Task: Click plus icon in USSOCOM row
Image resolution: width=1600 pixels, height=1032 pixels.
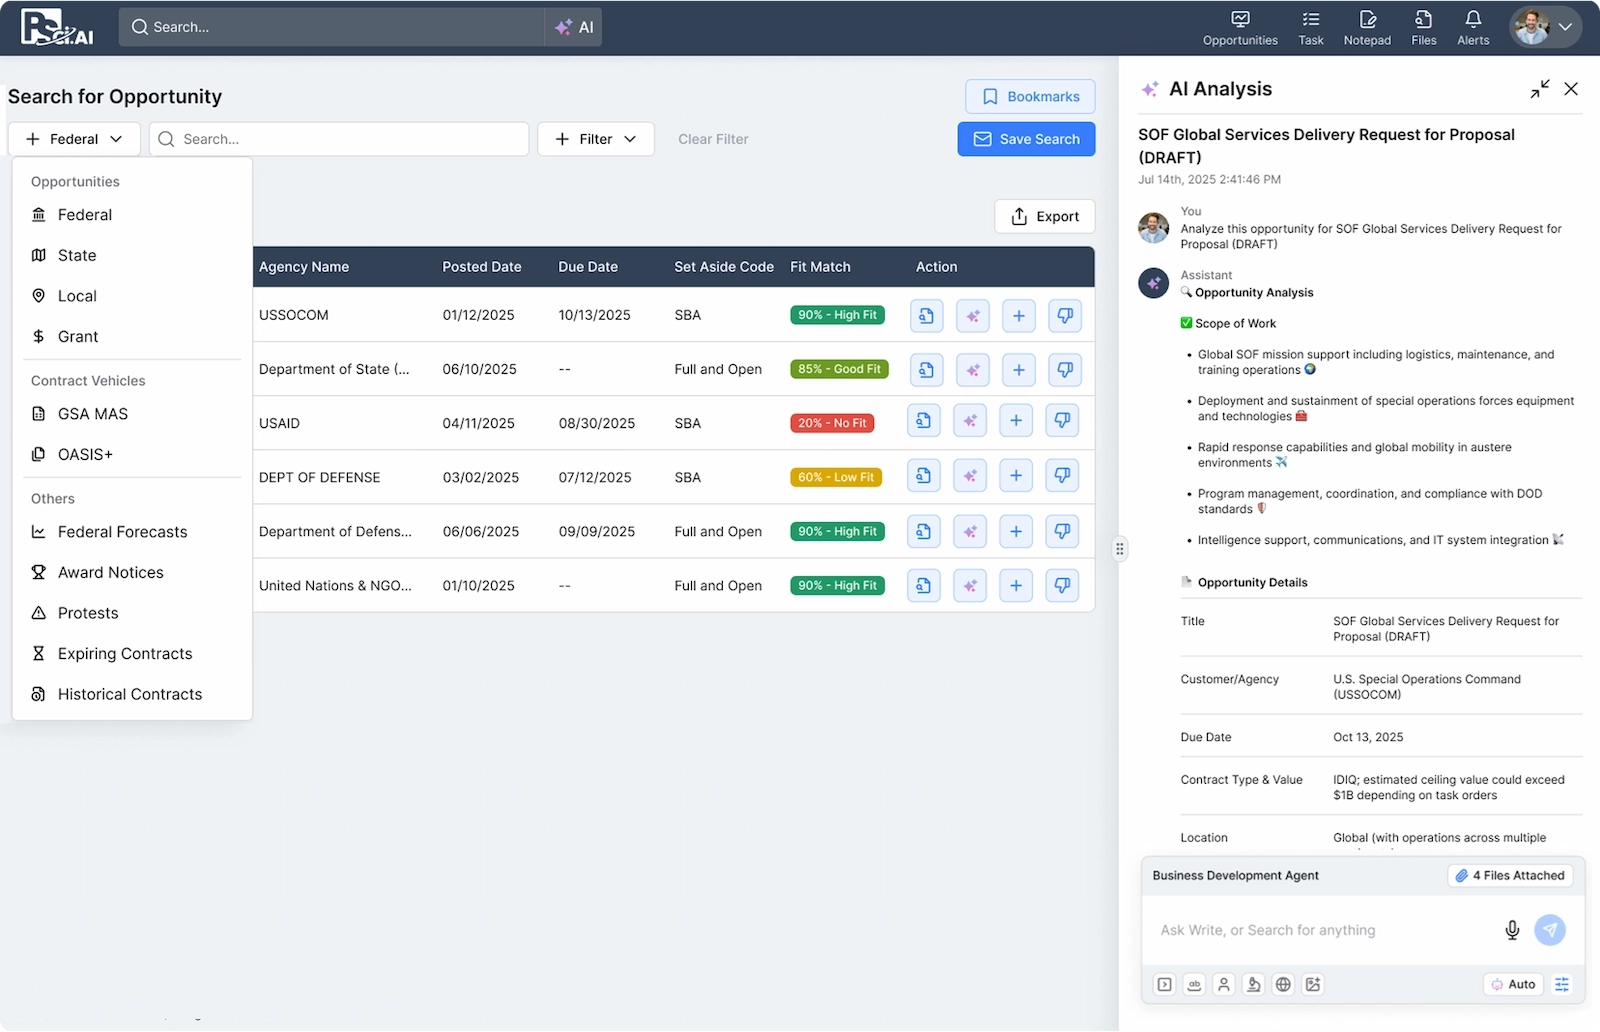Action: click(1019, 316)
